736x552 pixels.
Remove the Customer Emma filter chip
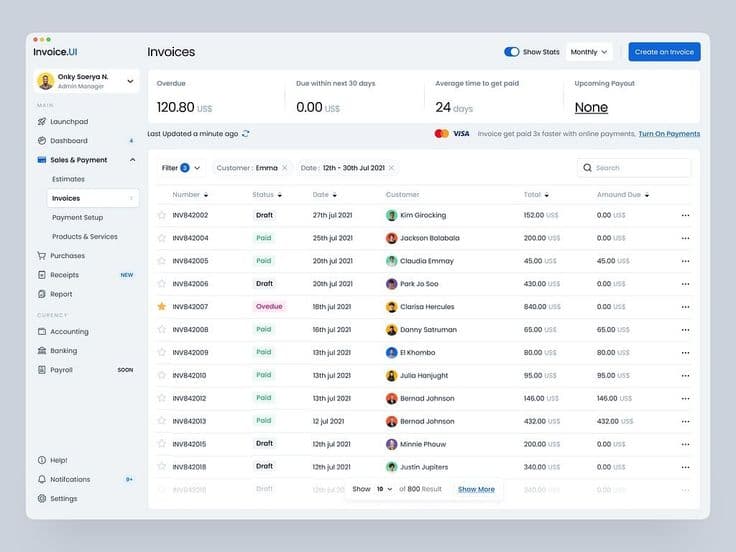pos(284,168)
